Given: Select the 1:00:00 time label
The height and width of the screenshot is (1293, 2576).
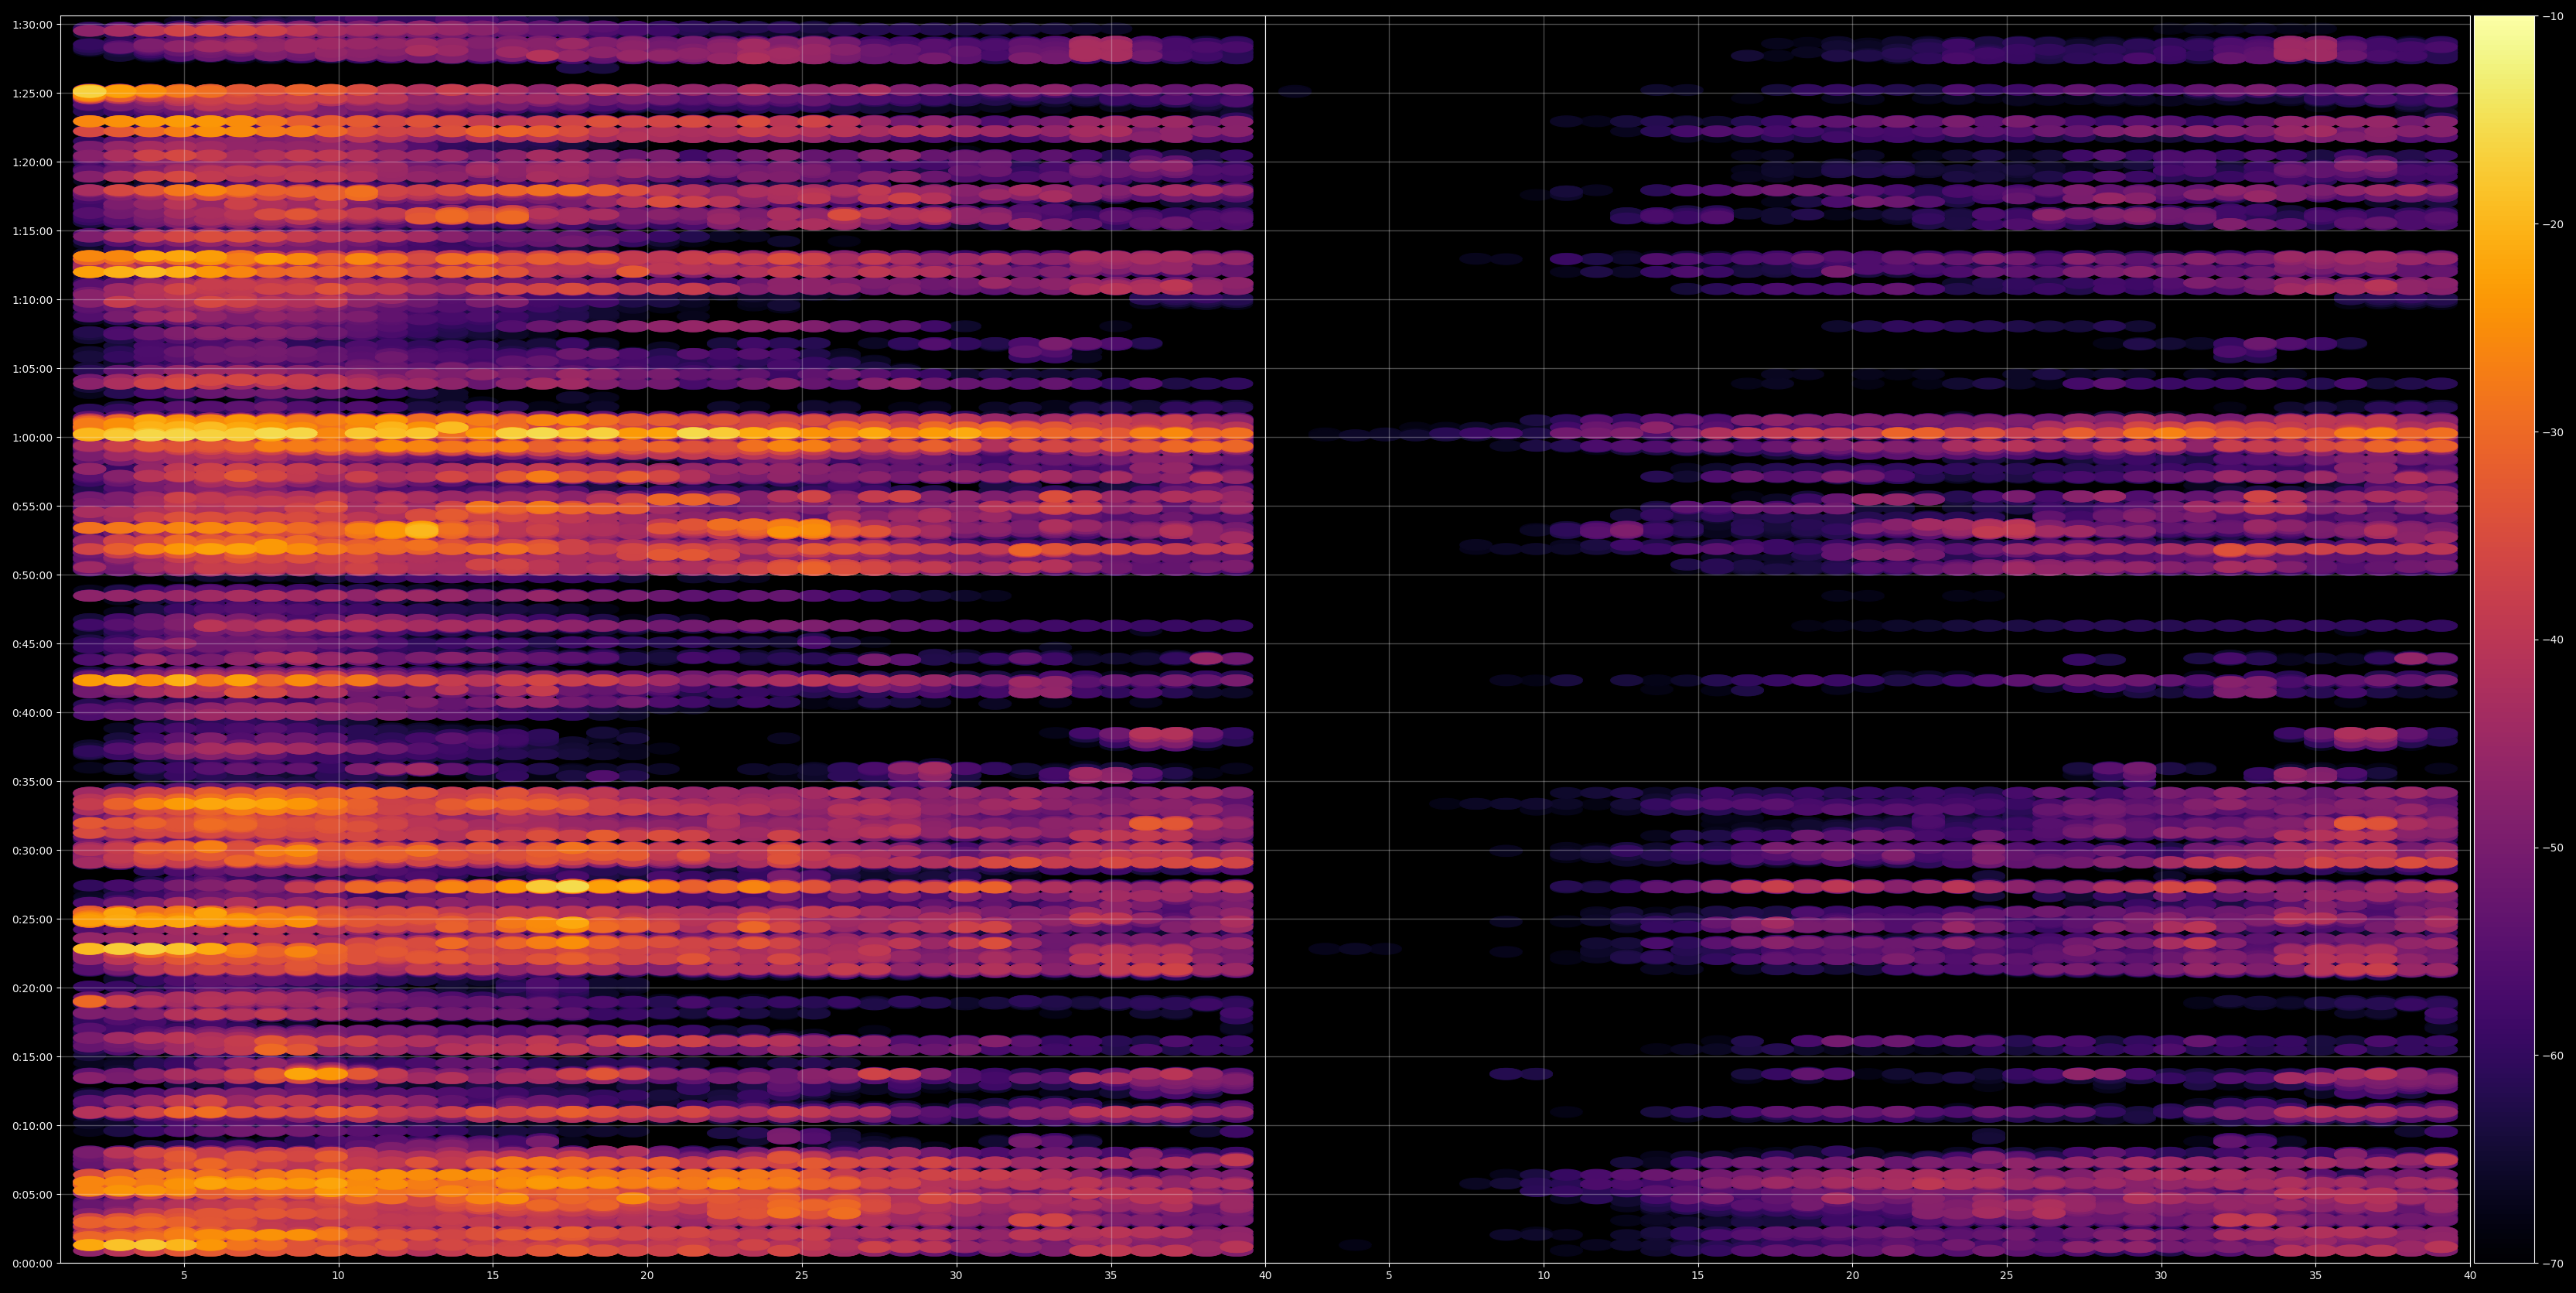Looking at the screenshot, I should pos(32,437).
